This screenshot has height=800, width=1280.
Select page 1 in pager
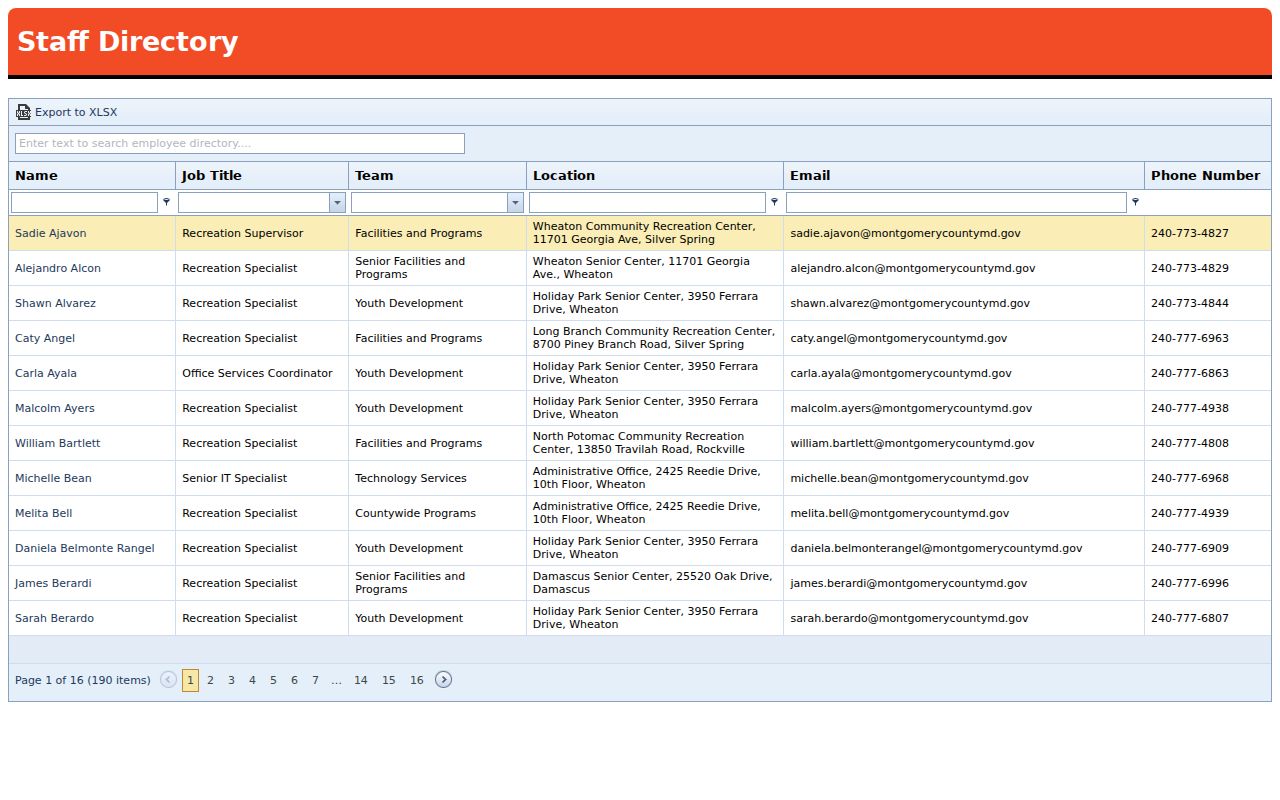[190, 680]
